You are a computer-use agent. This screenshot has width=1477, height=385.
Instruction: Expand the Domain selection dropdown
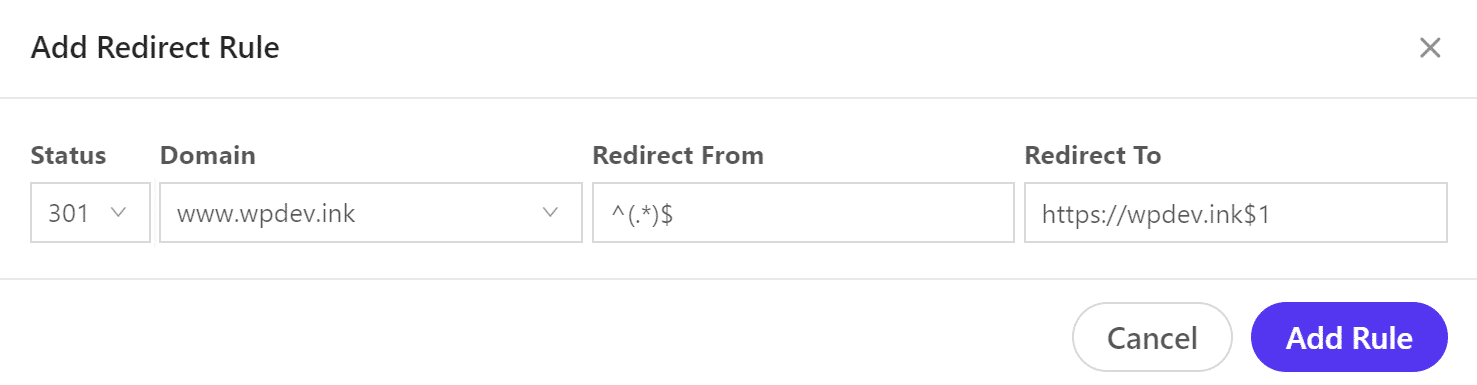(371, 212)
